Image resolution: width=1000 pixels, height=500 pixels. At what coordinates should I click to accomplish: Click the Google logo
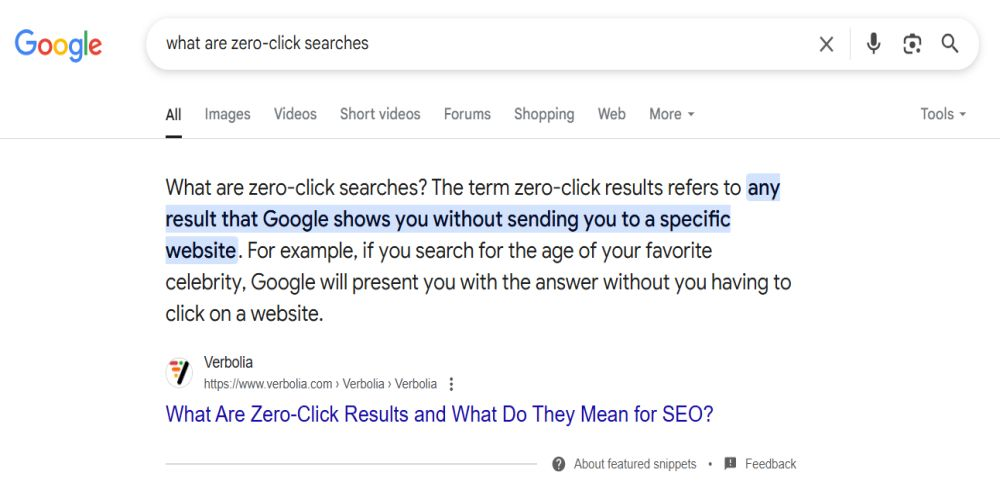tap(58, 45)
